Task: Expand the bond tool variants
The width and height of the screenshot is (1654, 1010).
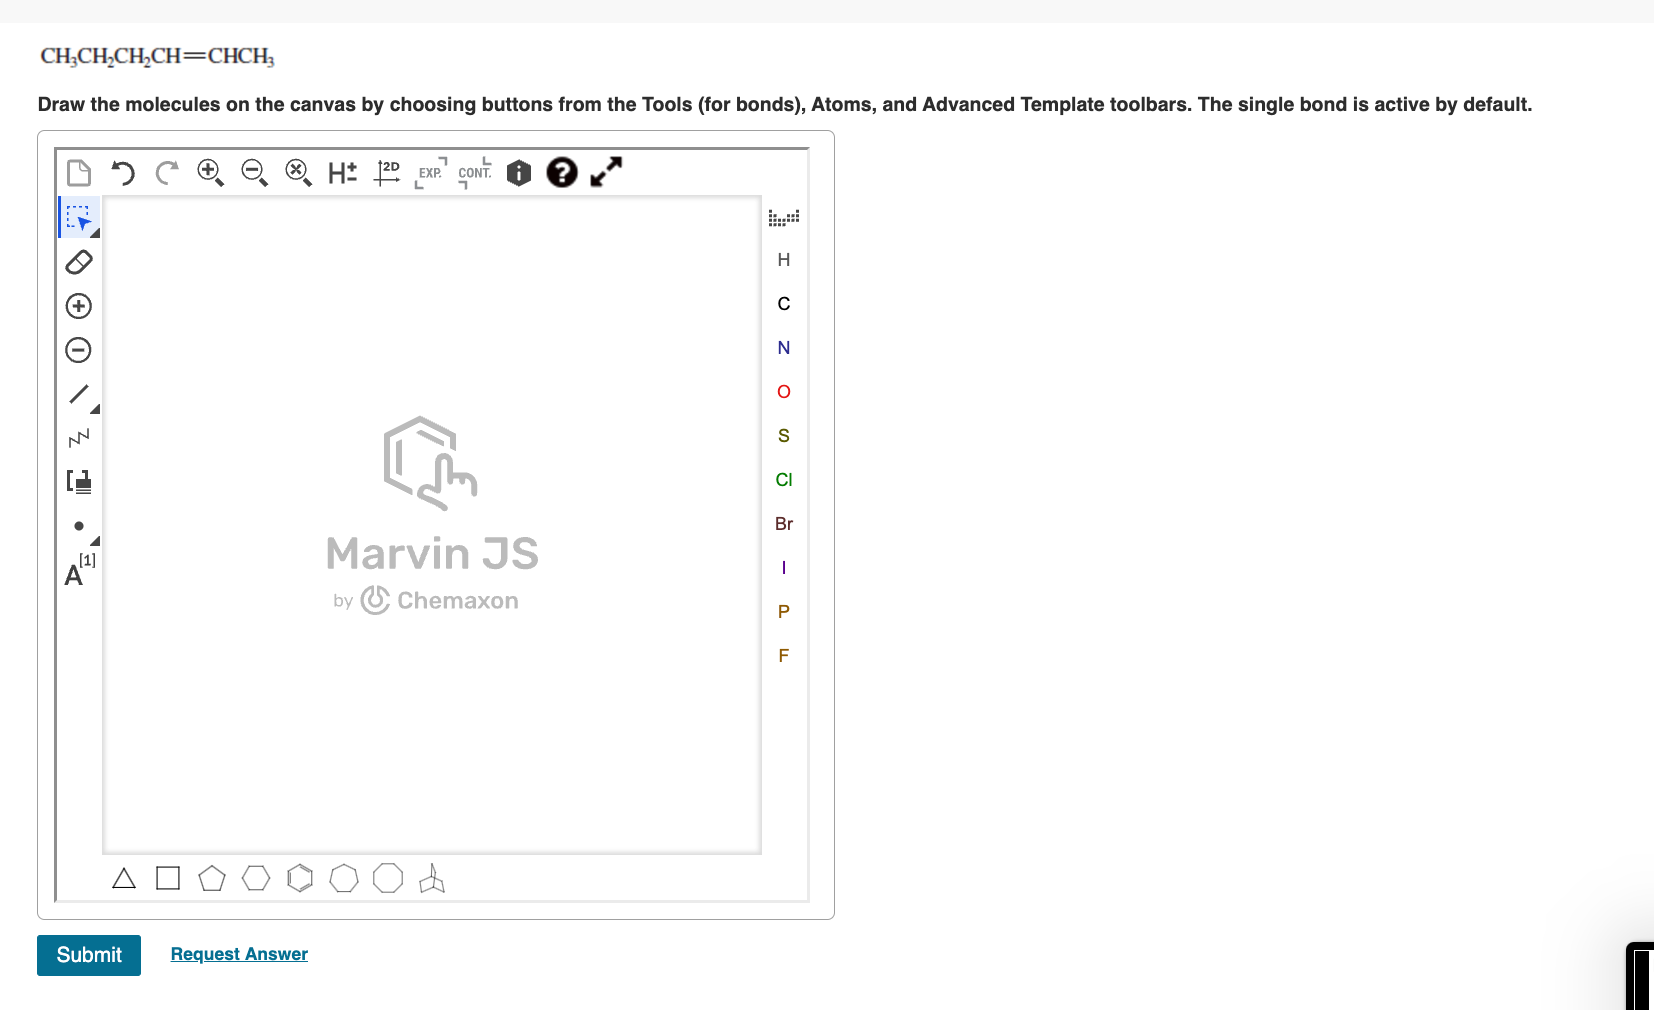Action: [x=95, y=410]
